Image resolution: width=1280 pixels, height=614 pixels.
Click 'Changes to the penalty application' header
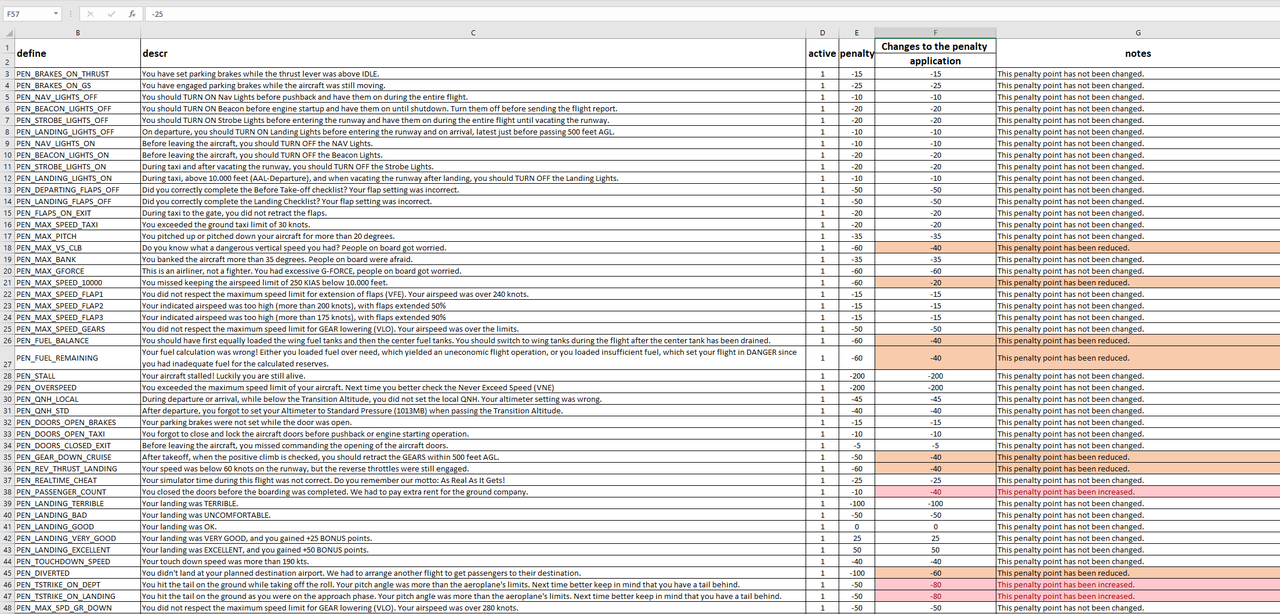tap(935, 54)
